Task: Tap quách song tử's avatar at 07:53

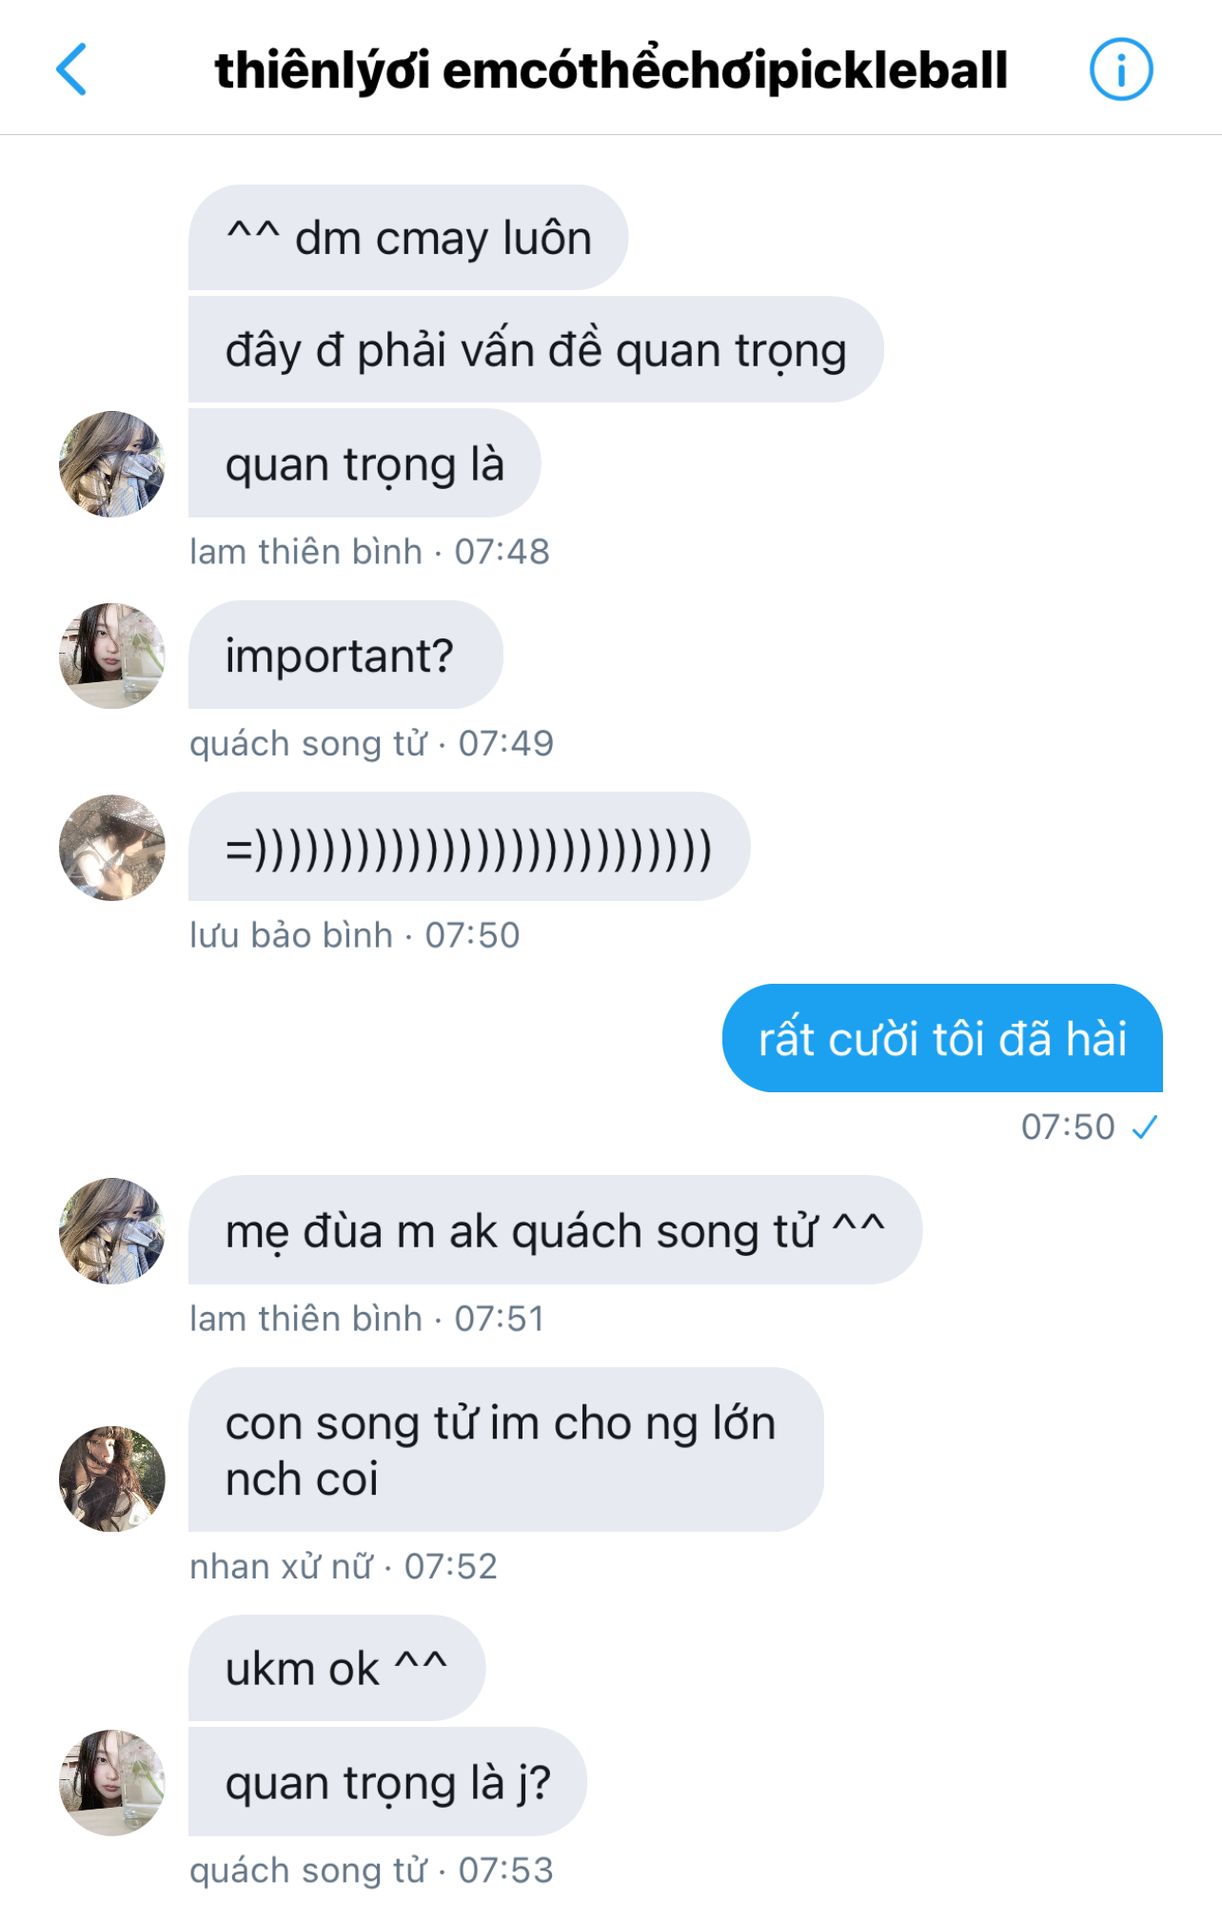Action: click(x=112, y=1783)
